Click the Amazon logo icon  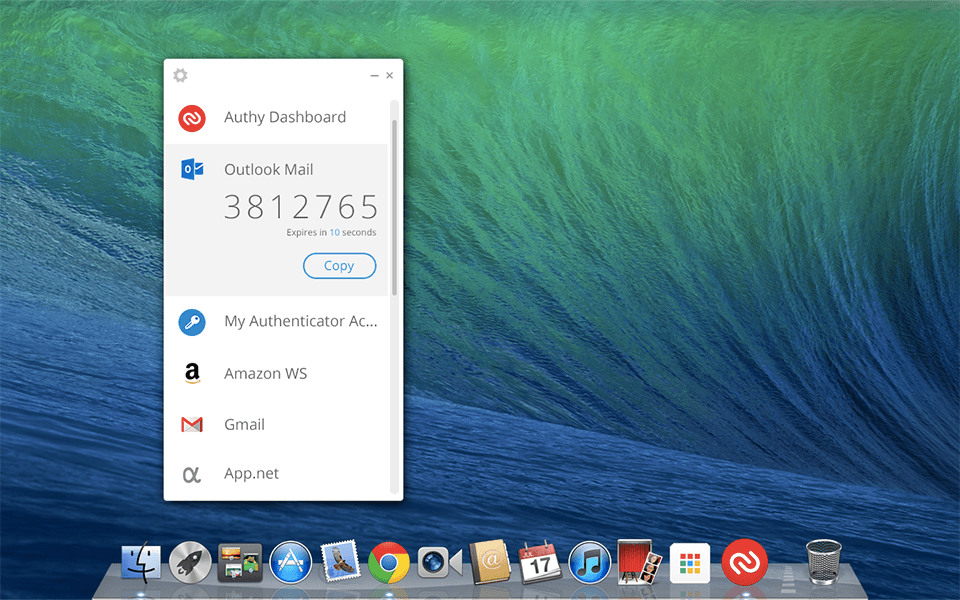click(x=192, y=373)
